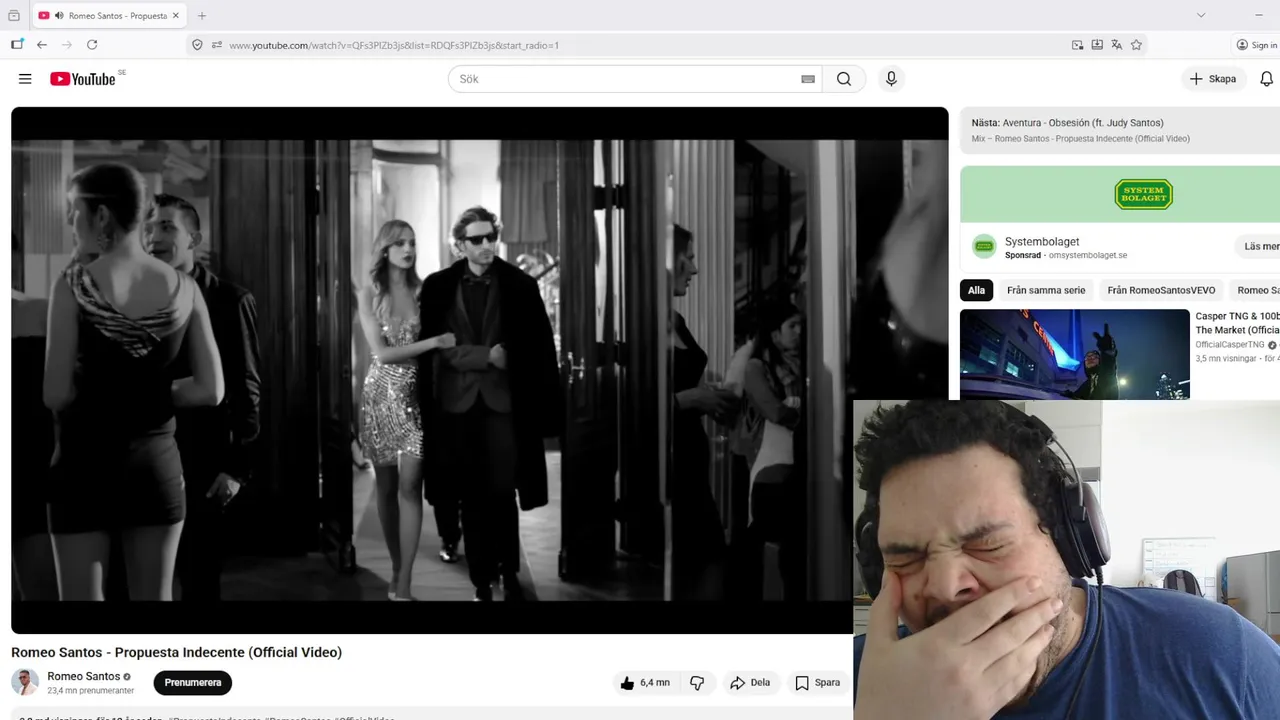The image size is (1280, 720).
Task: Open the tab list dropdown arrow
Action: (x=1201, y=15)
